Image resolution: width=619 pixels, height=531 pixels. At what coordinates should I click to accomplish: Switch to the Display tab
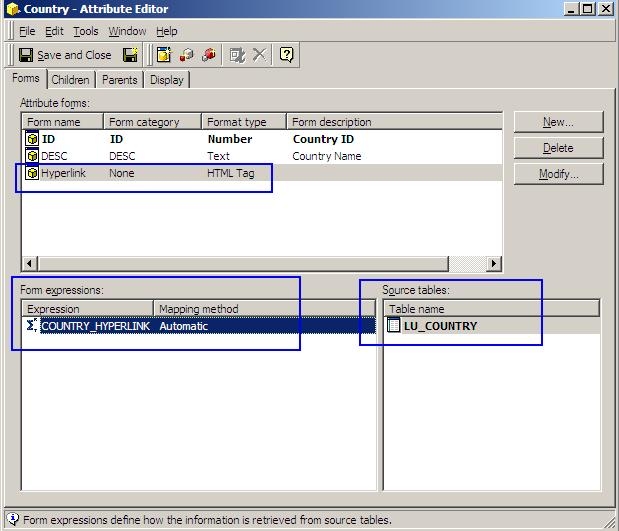pos(167,80)
